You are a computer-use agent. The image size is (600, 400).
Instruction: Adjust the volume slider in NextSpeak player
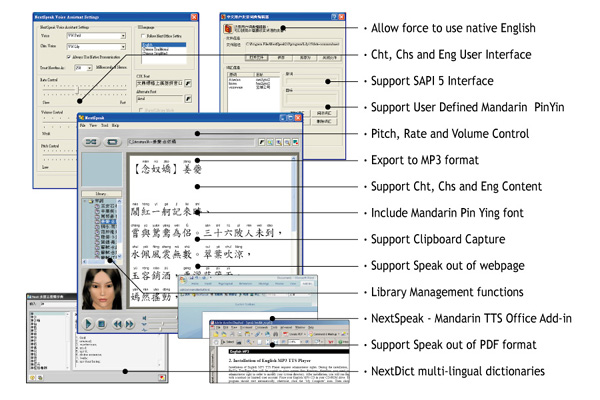(177, 318)
